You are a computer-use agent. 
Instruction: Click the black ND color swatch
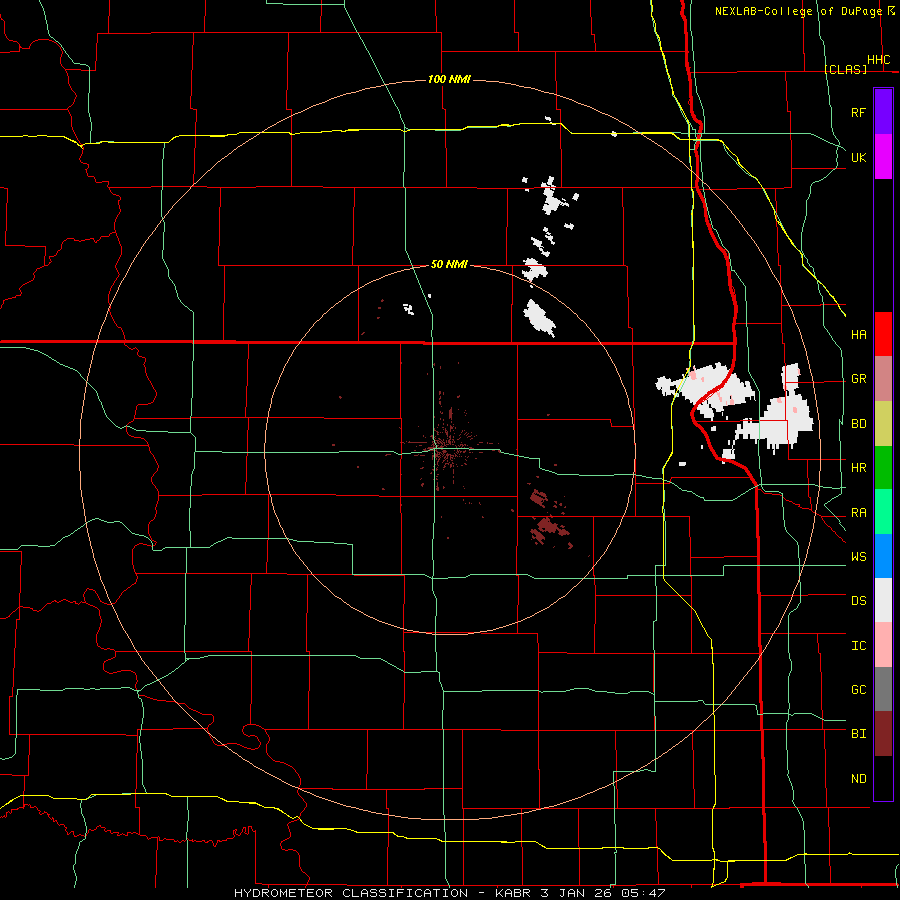click(883, 778)
